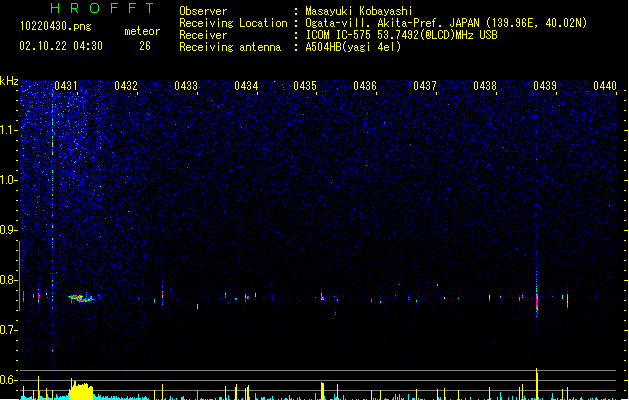The width and height of the screenshot is (629, 400).
Task: Click the file name 10220430.png
Action: [56, 26]
